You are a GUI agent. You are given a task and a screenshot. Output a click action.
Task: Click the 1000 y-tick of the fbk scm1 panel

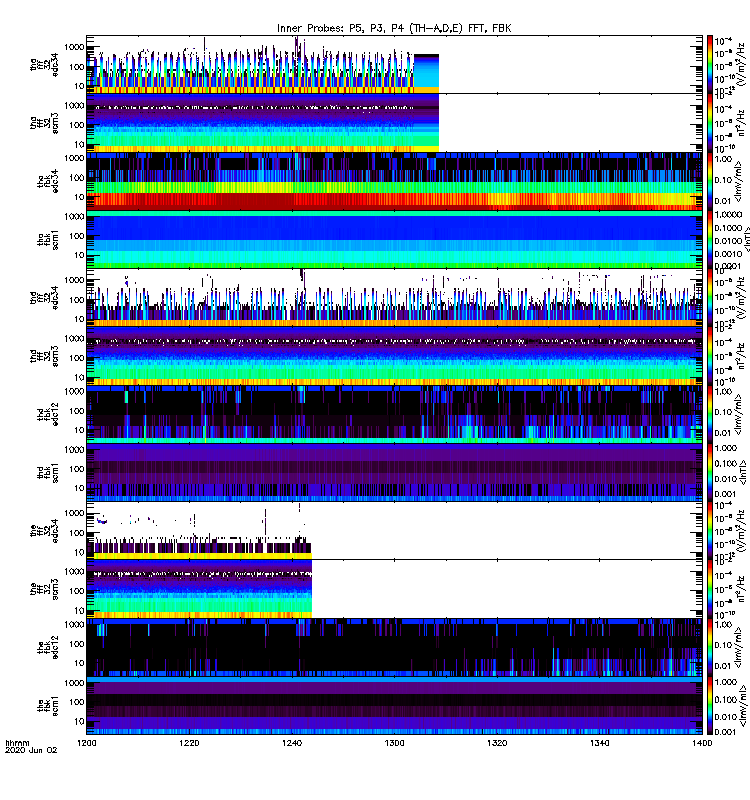point(74,683)
